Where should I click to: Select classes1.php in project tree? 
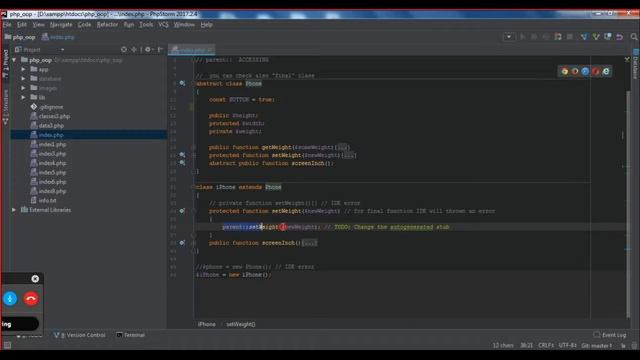(50, 116)
